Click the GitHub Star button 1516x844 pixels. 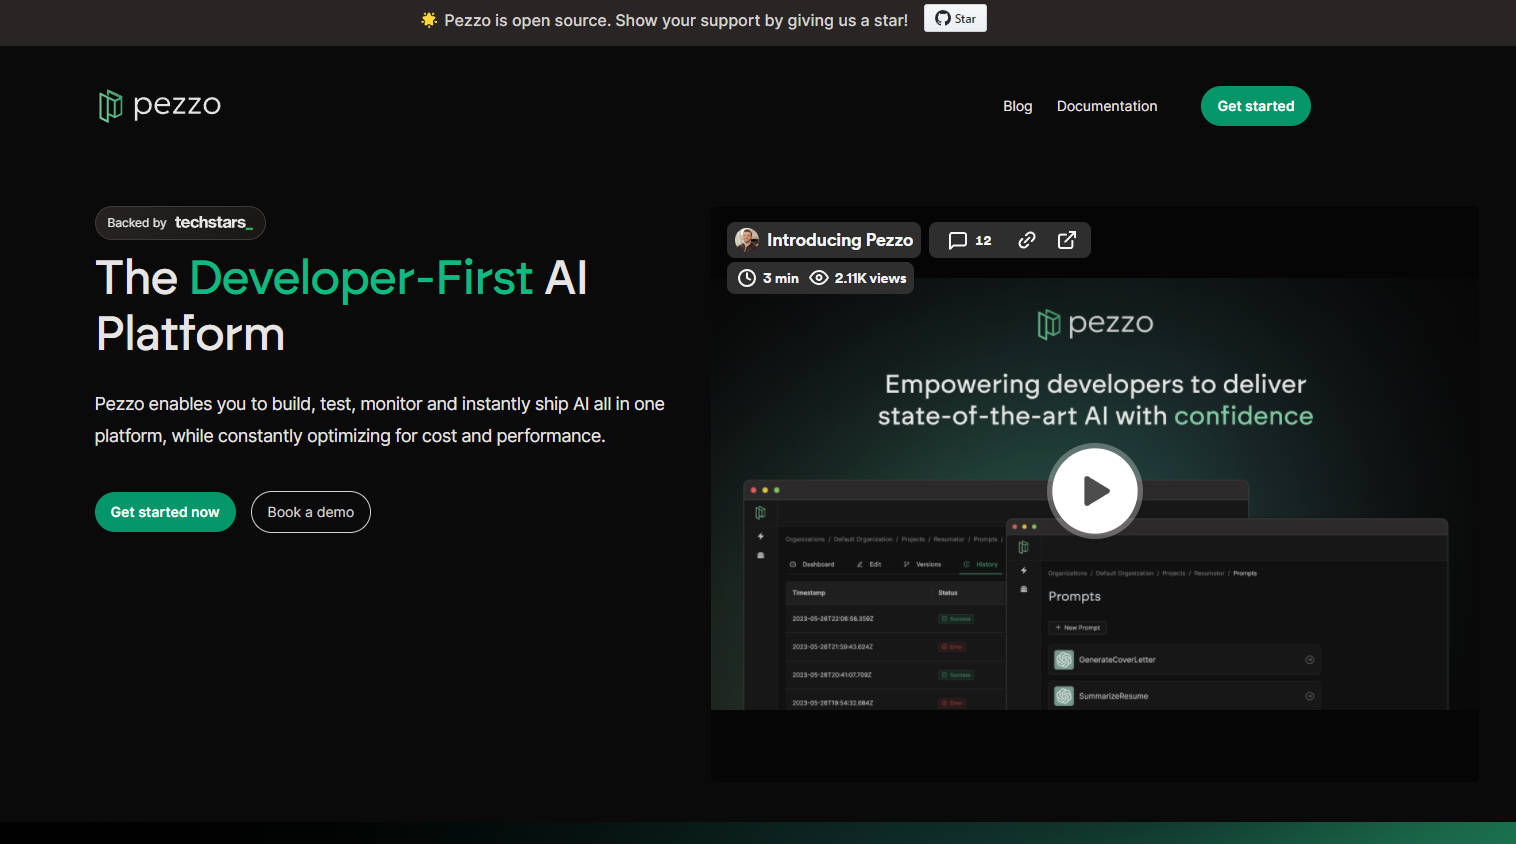(x=955, y=19)
